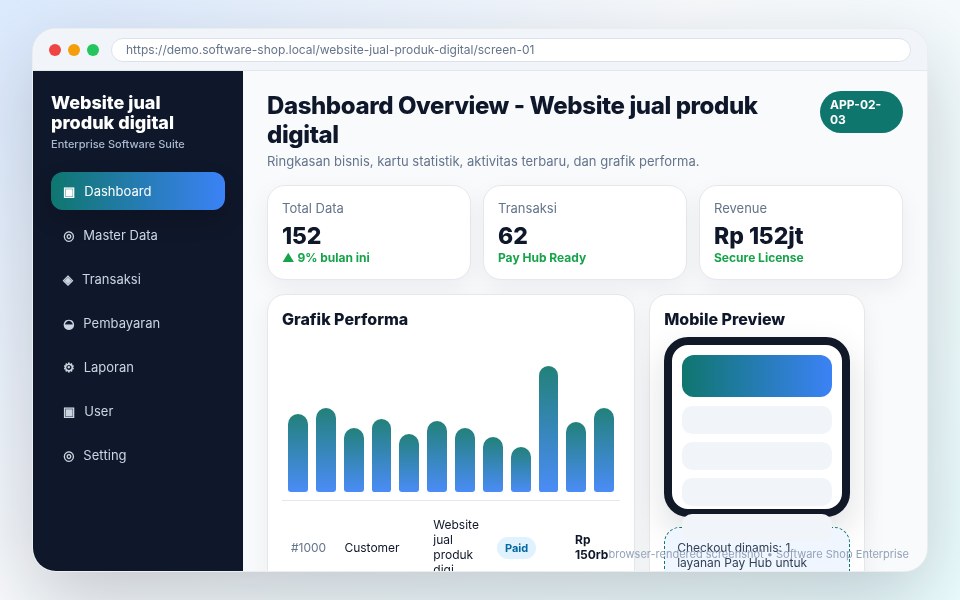
Task: Open the Dashboard menu item
Action: pos(138,191)
